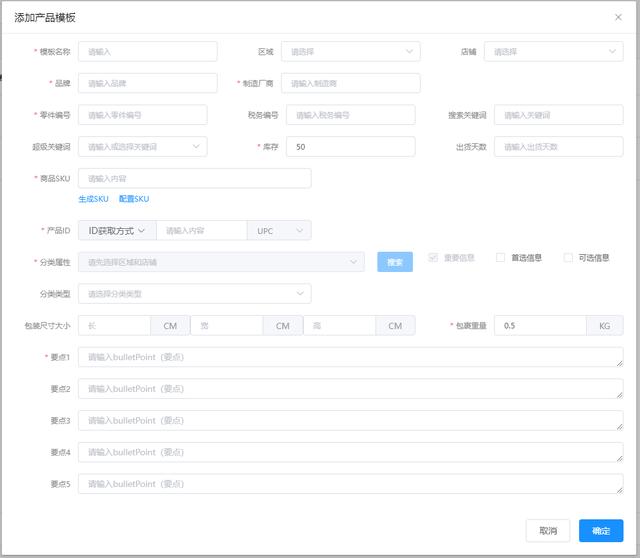Click the 确定 button
Viewport: 640px width, 558px height.
coord(600,530)
